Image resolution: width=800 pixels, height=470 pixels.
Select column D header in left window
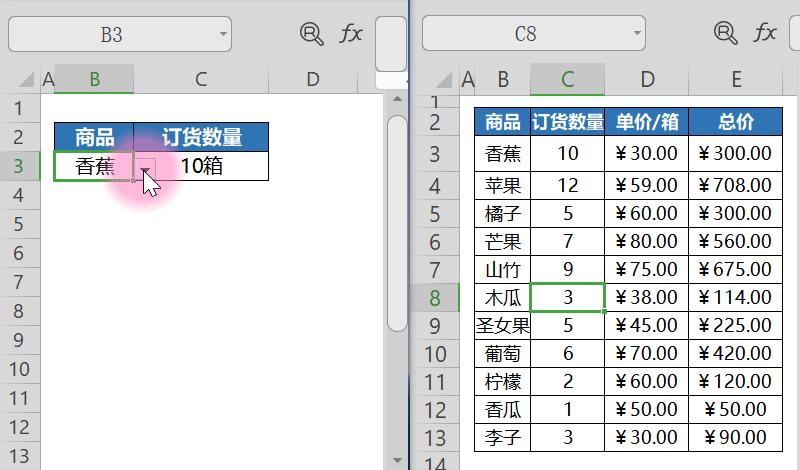click(x=313, y=79)
